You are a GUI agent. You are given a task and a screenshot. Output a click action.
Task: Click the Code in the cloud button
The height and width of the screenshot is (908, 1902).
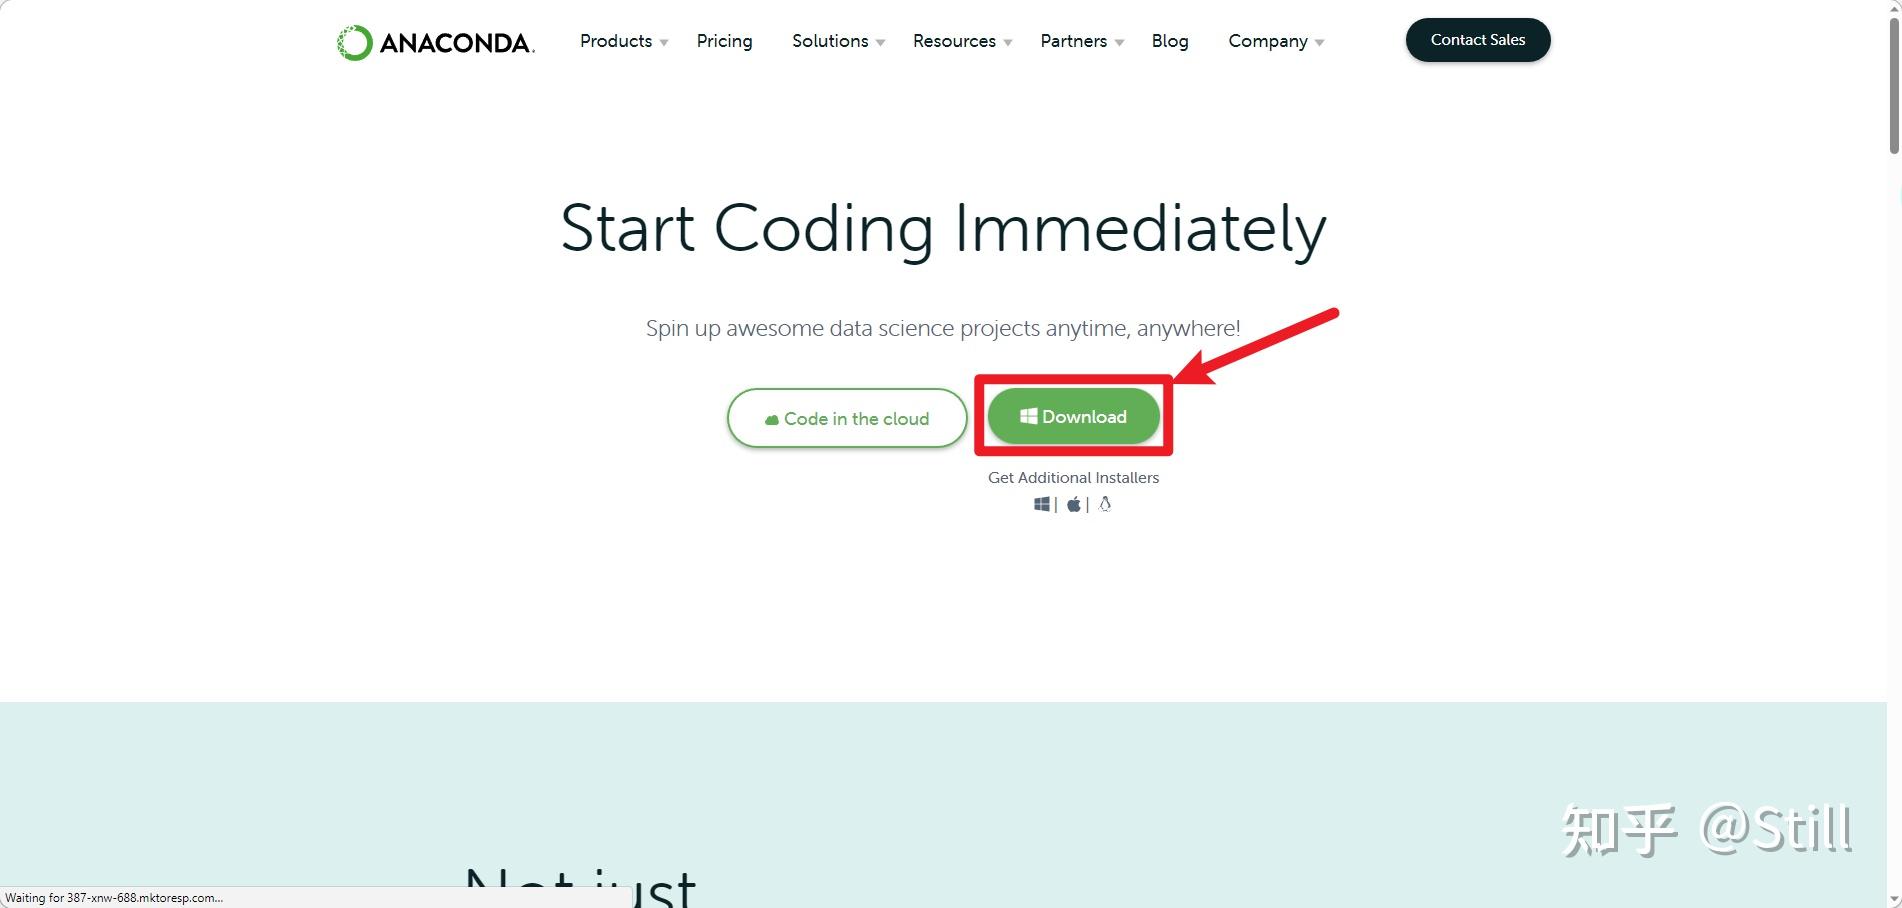(847, 418)
